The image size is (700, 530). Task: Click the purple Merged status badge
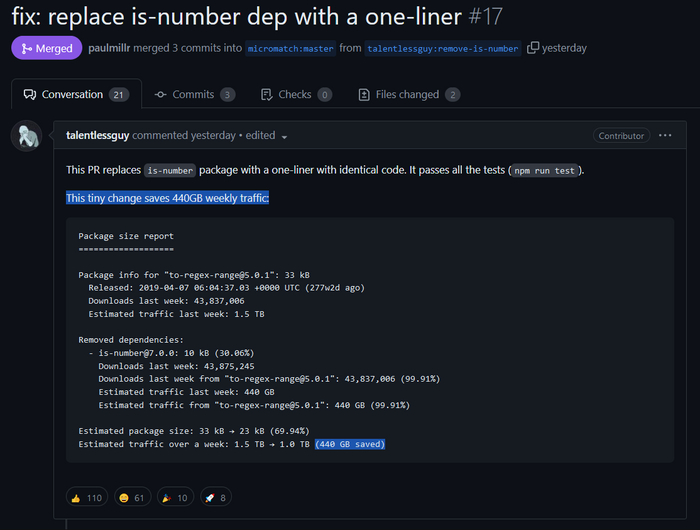pos(46,48)
